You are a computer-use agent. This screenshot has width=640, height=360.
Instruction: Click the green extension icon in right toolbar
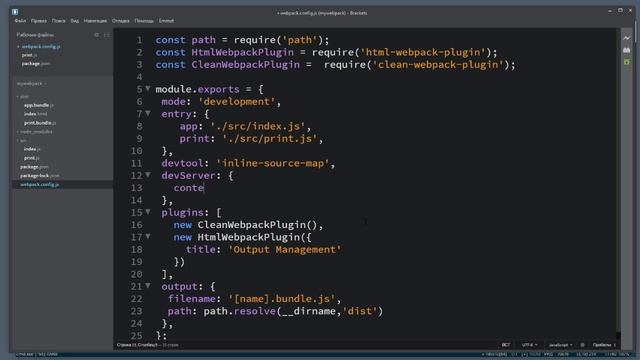627,62
